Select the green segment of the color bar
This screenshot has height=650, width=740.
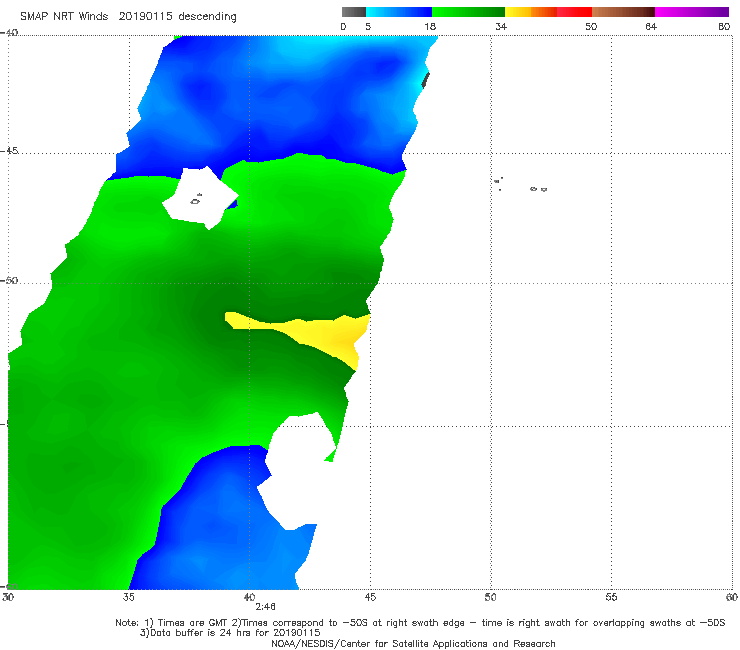468,12
